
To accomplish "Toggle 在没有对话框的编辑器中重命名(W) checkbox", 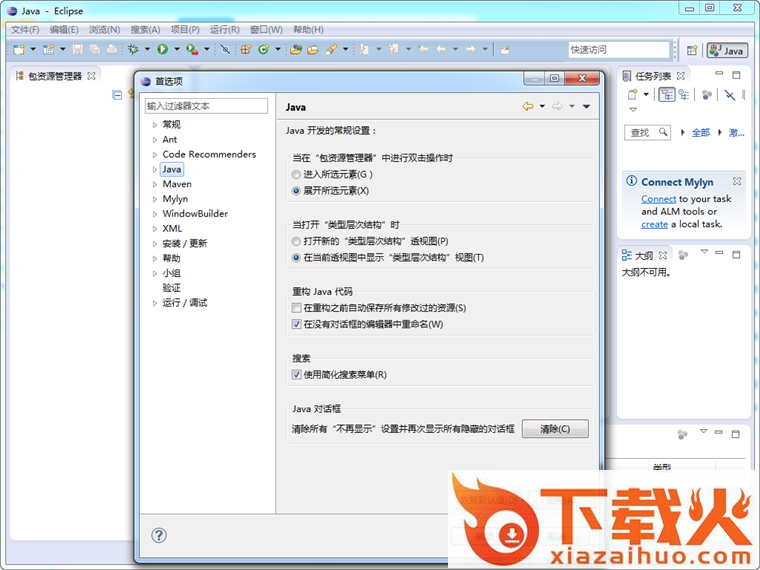I will tap(297, 324).
